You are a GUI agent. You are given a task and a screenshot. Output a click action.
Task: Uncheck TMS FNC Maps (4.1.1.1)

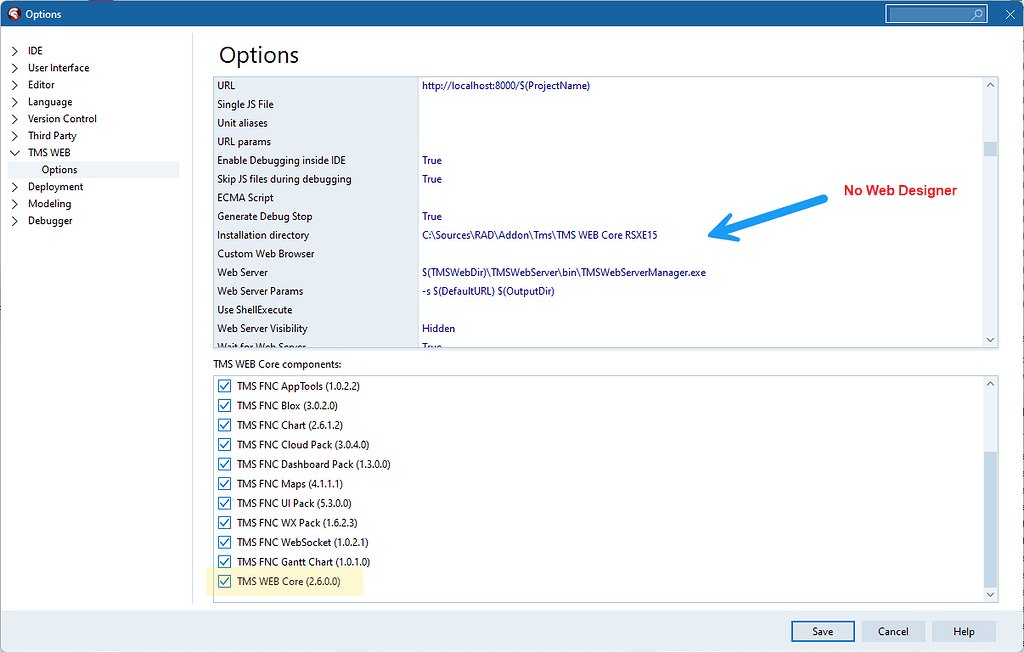point(224,483)
